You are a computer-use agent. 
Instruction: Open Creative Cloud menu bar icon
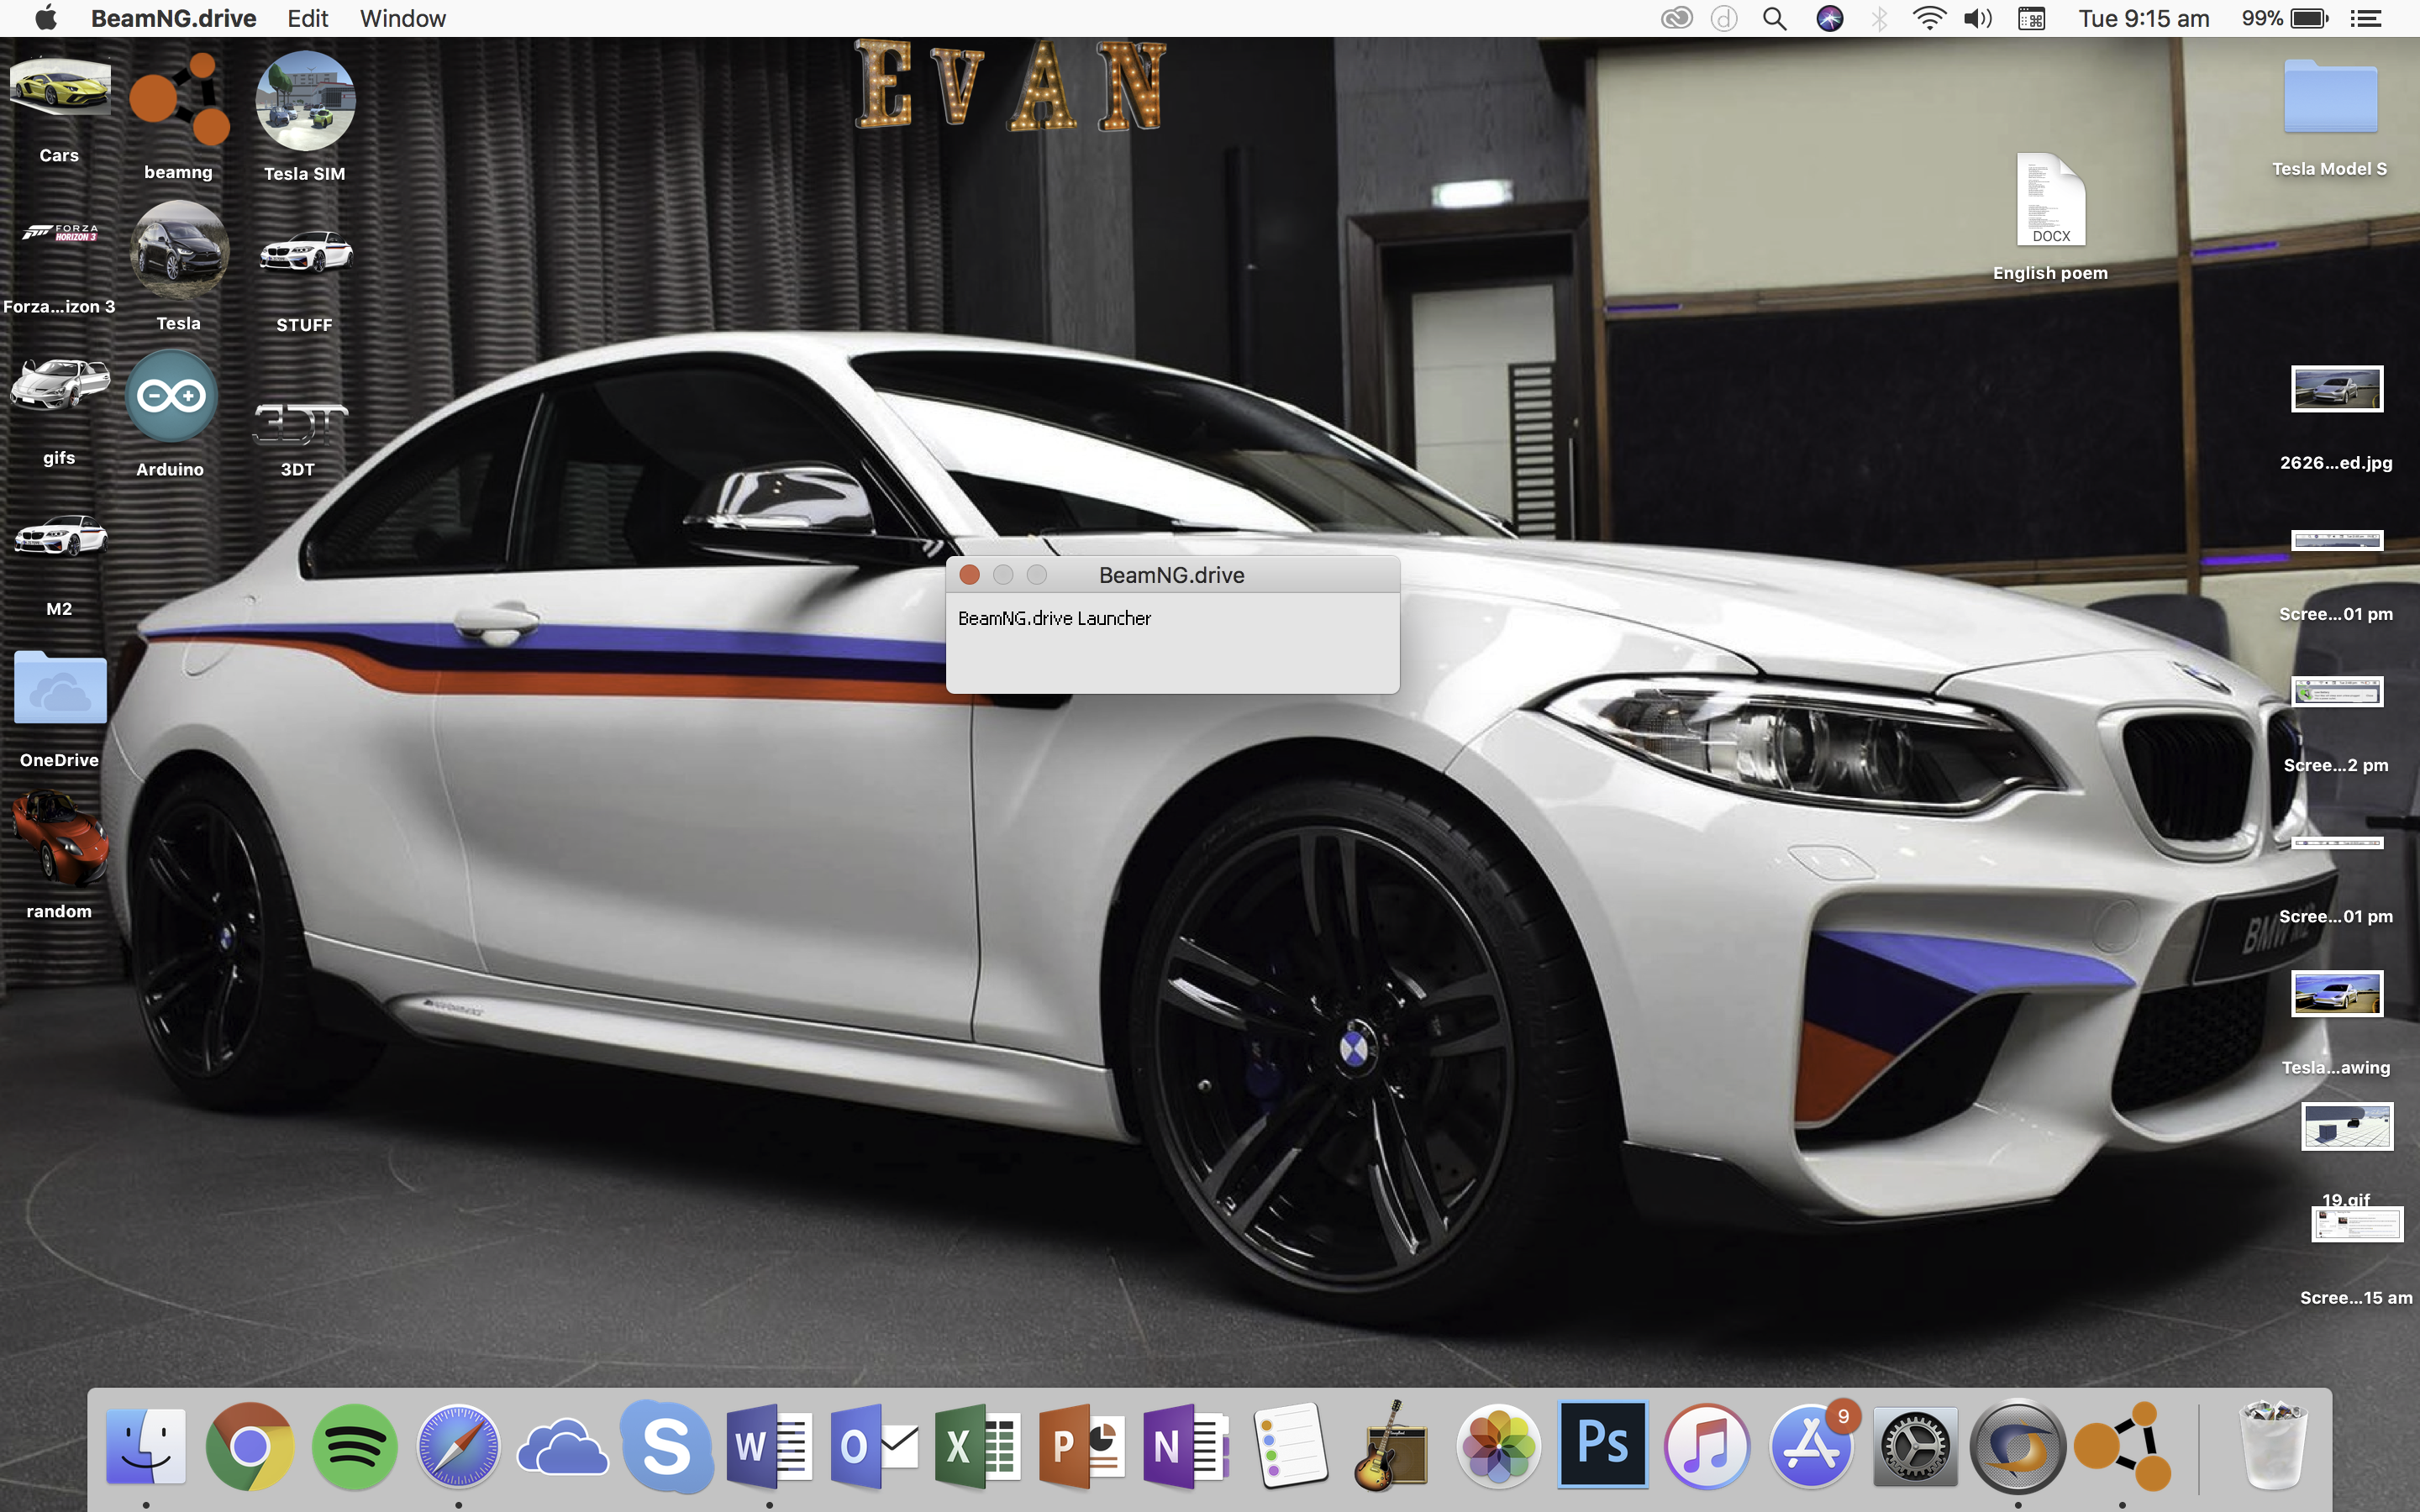(x=1677, y=18)
